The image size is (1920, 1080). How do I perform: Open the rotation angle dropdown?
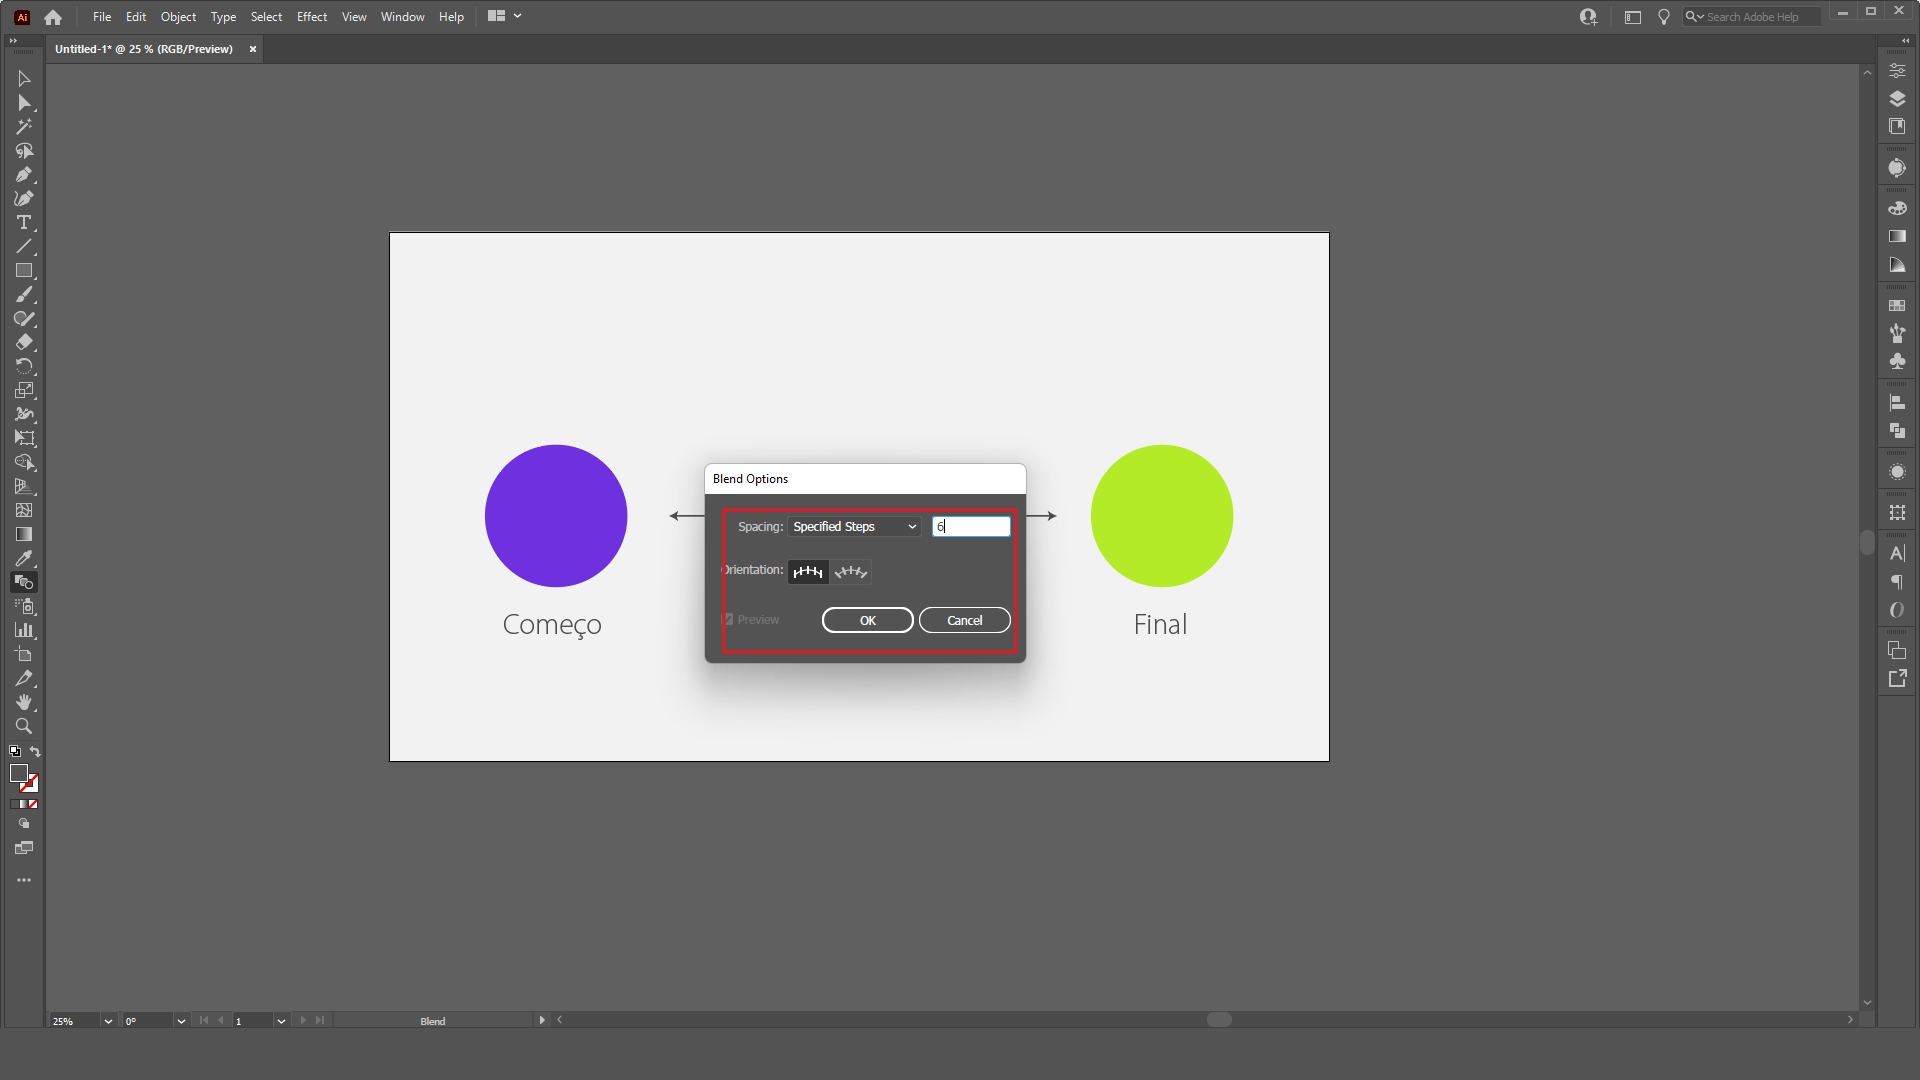coord(181,1021)
